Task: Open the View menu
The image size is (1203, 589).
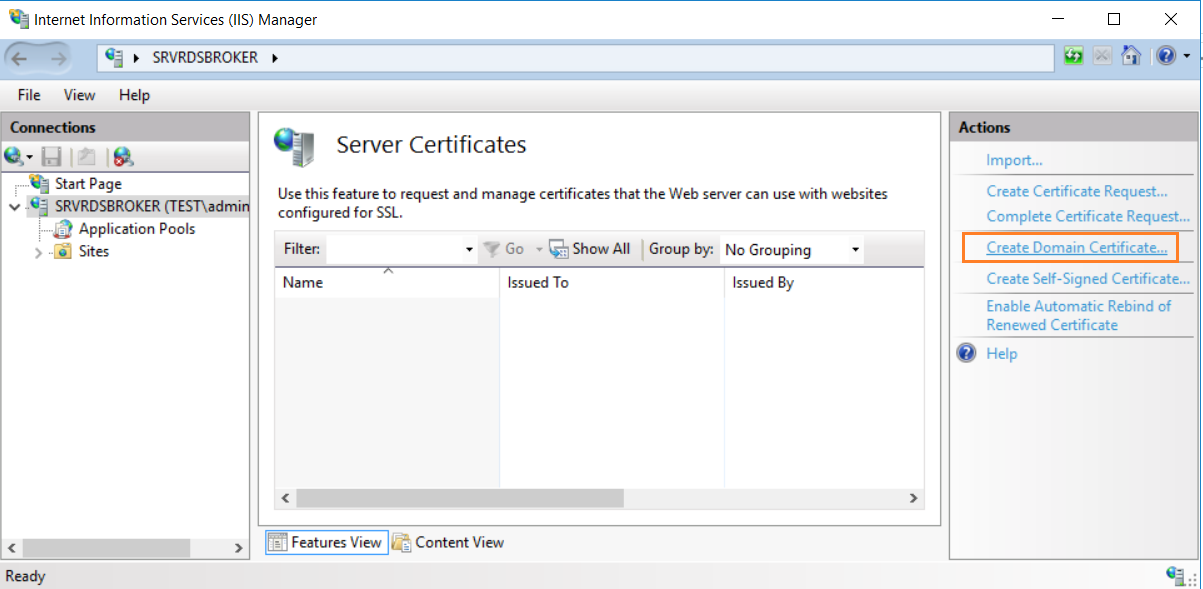Action: point(80,95)
